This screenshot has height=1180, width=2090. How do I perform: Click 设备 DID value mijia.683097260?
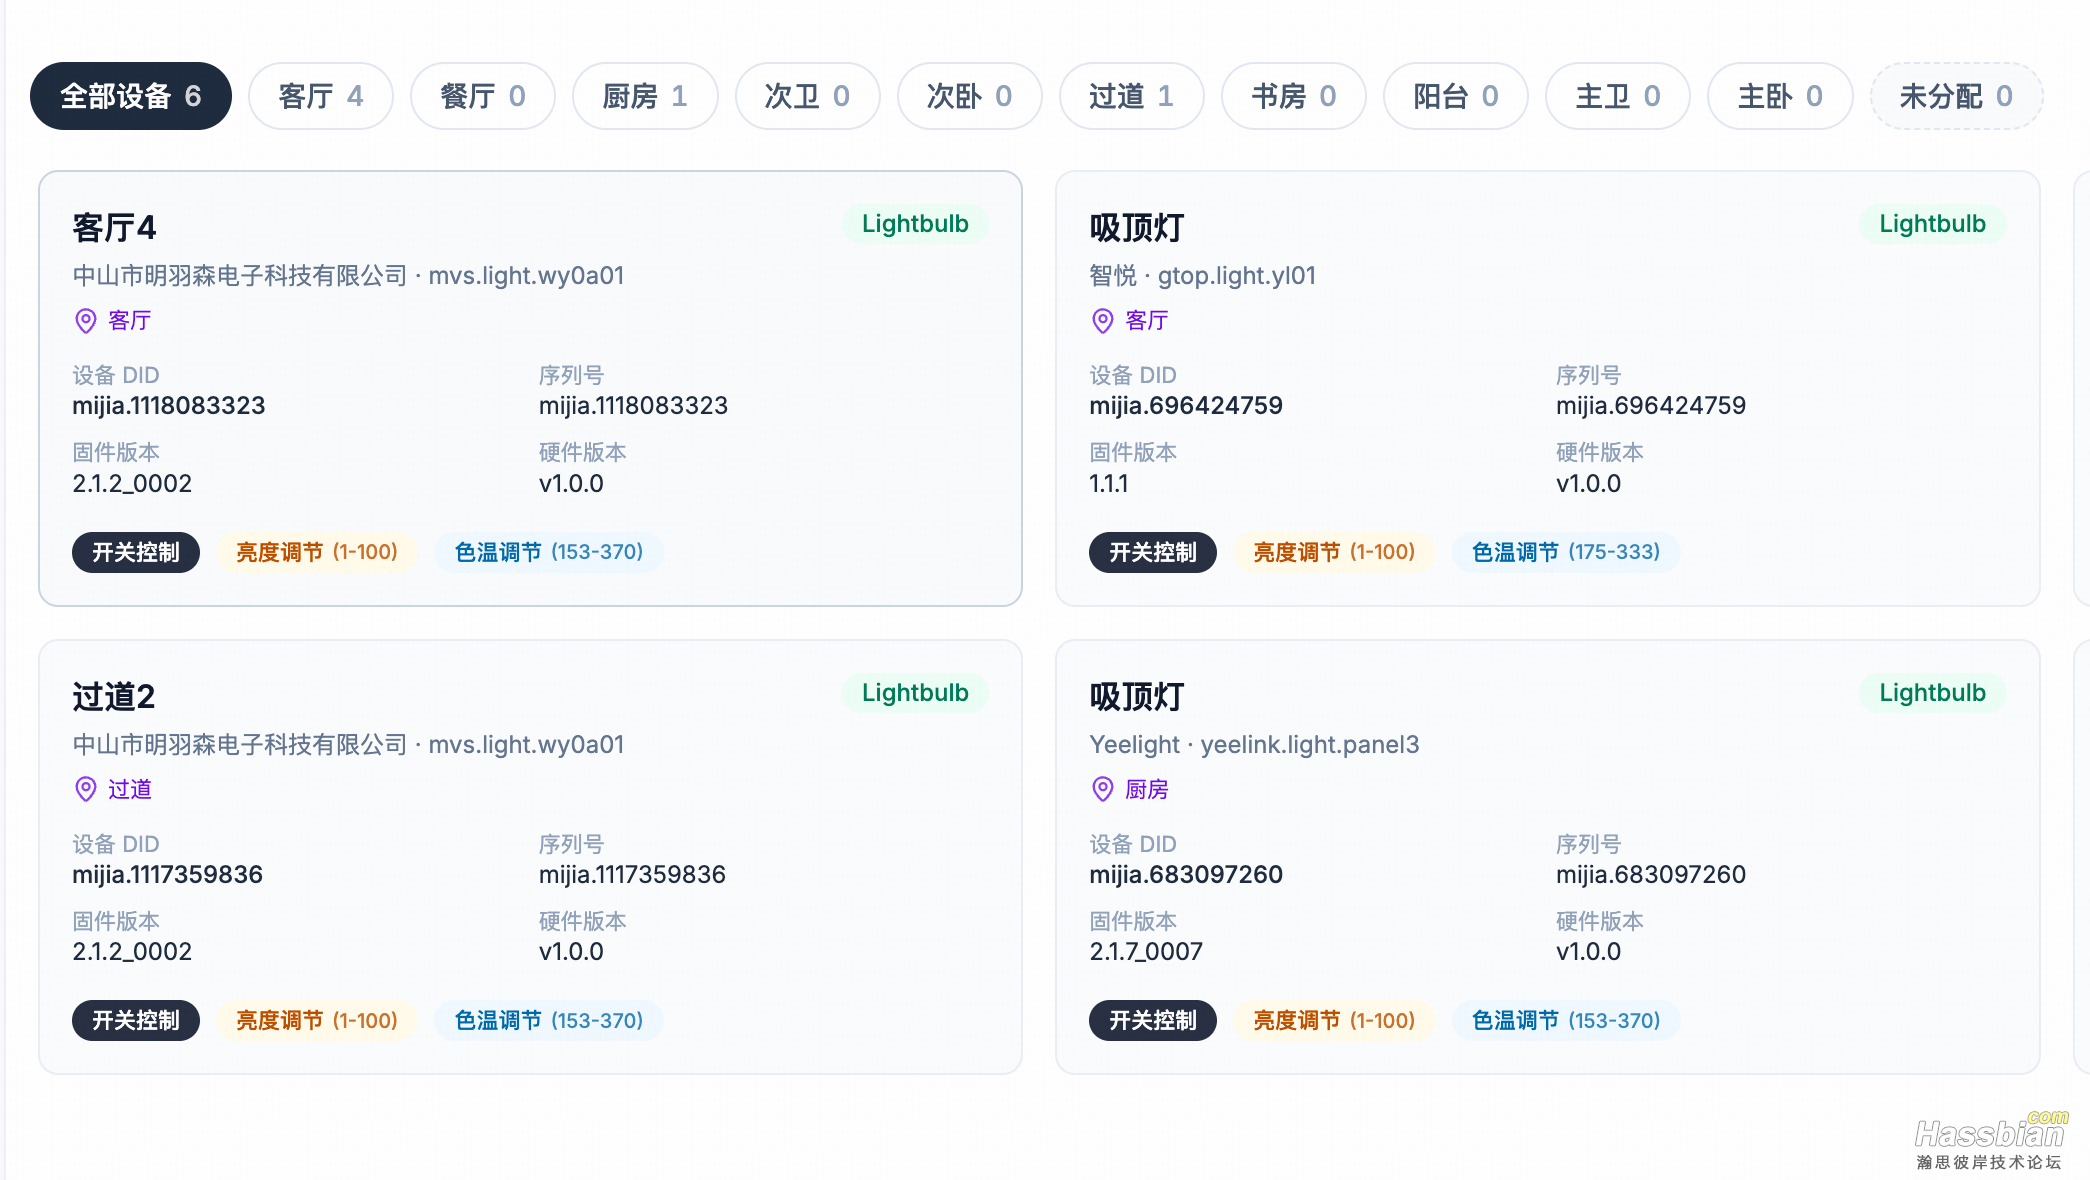point(1186,875)
